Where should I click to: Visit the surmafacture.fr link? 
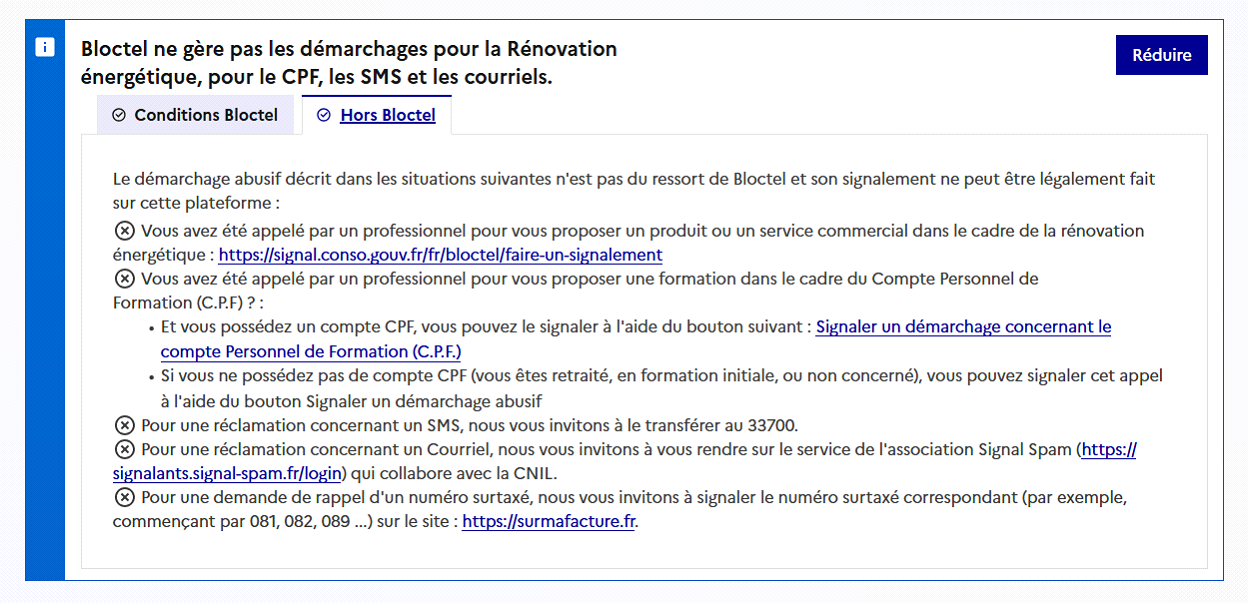tap(548, 521)
